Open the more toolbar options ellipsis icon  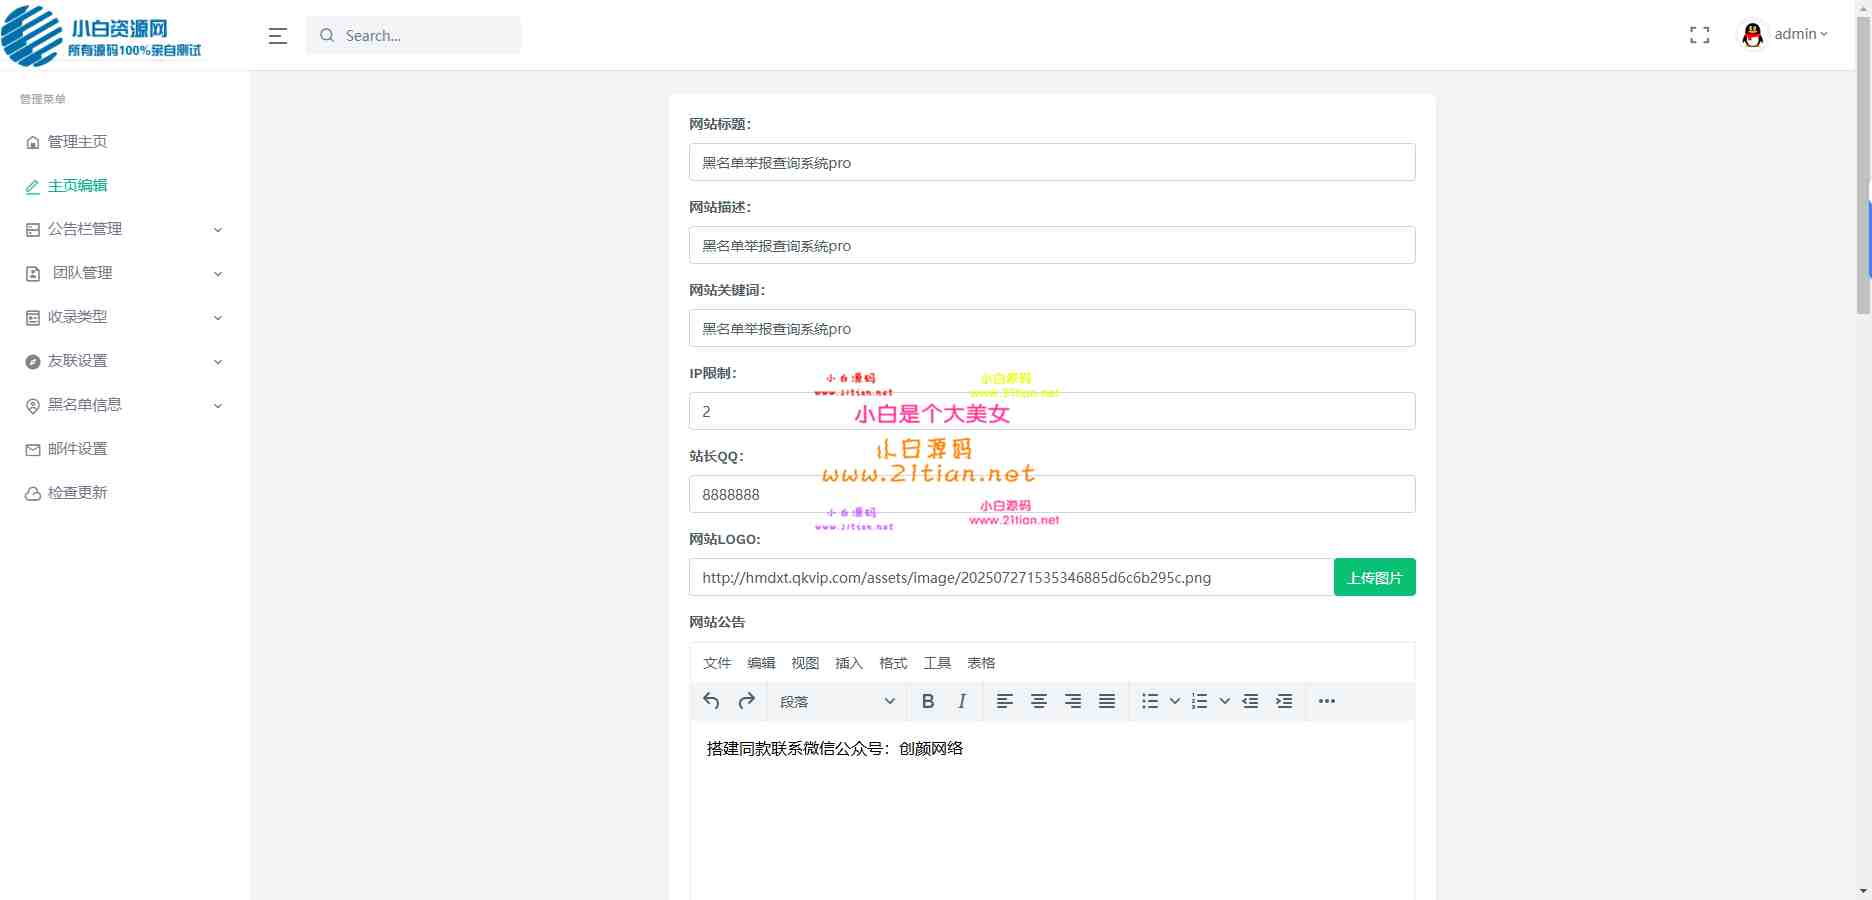click(x=1326, y=701)
